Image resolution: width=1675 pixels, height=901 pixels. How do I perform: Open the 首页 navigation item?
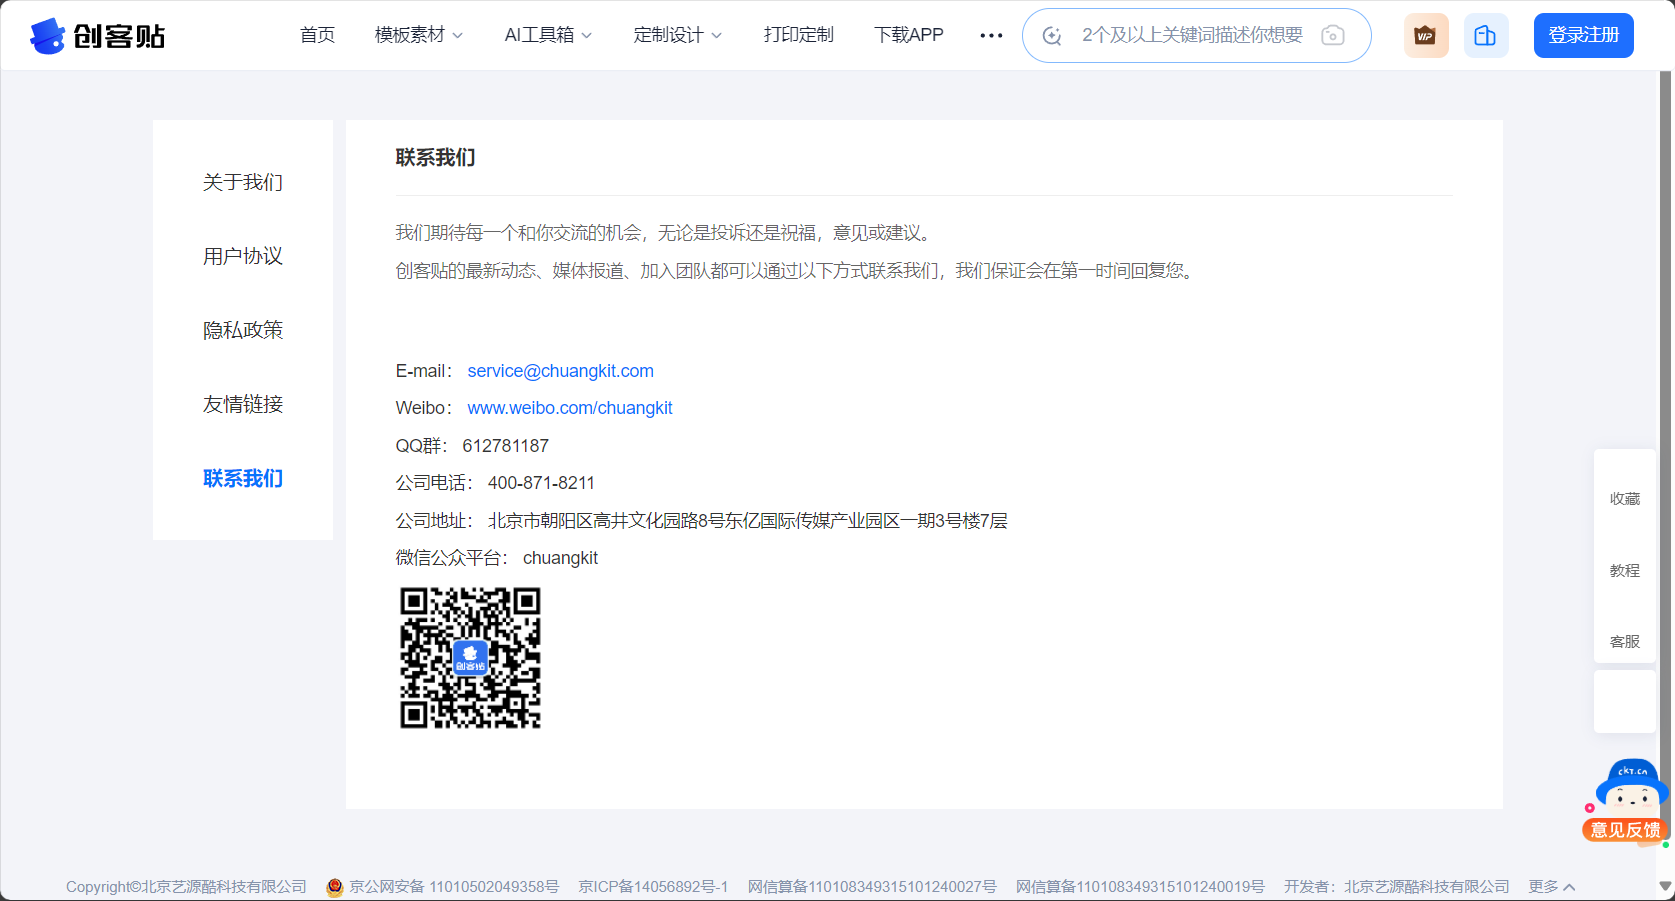[317, 35]
